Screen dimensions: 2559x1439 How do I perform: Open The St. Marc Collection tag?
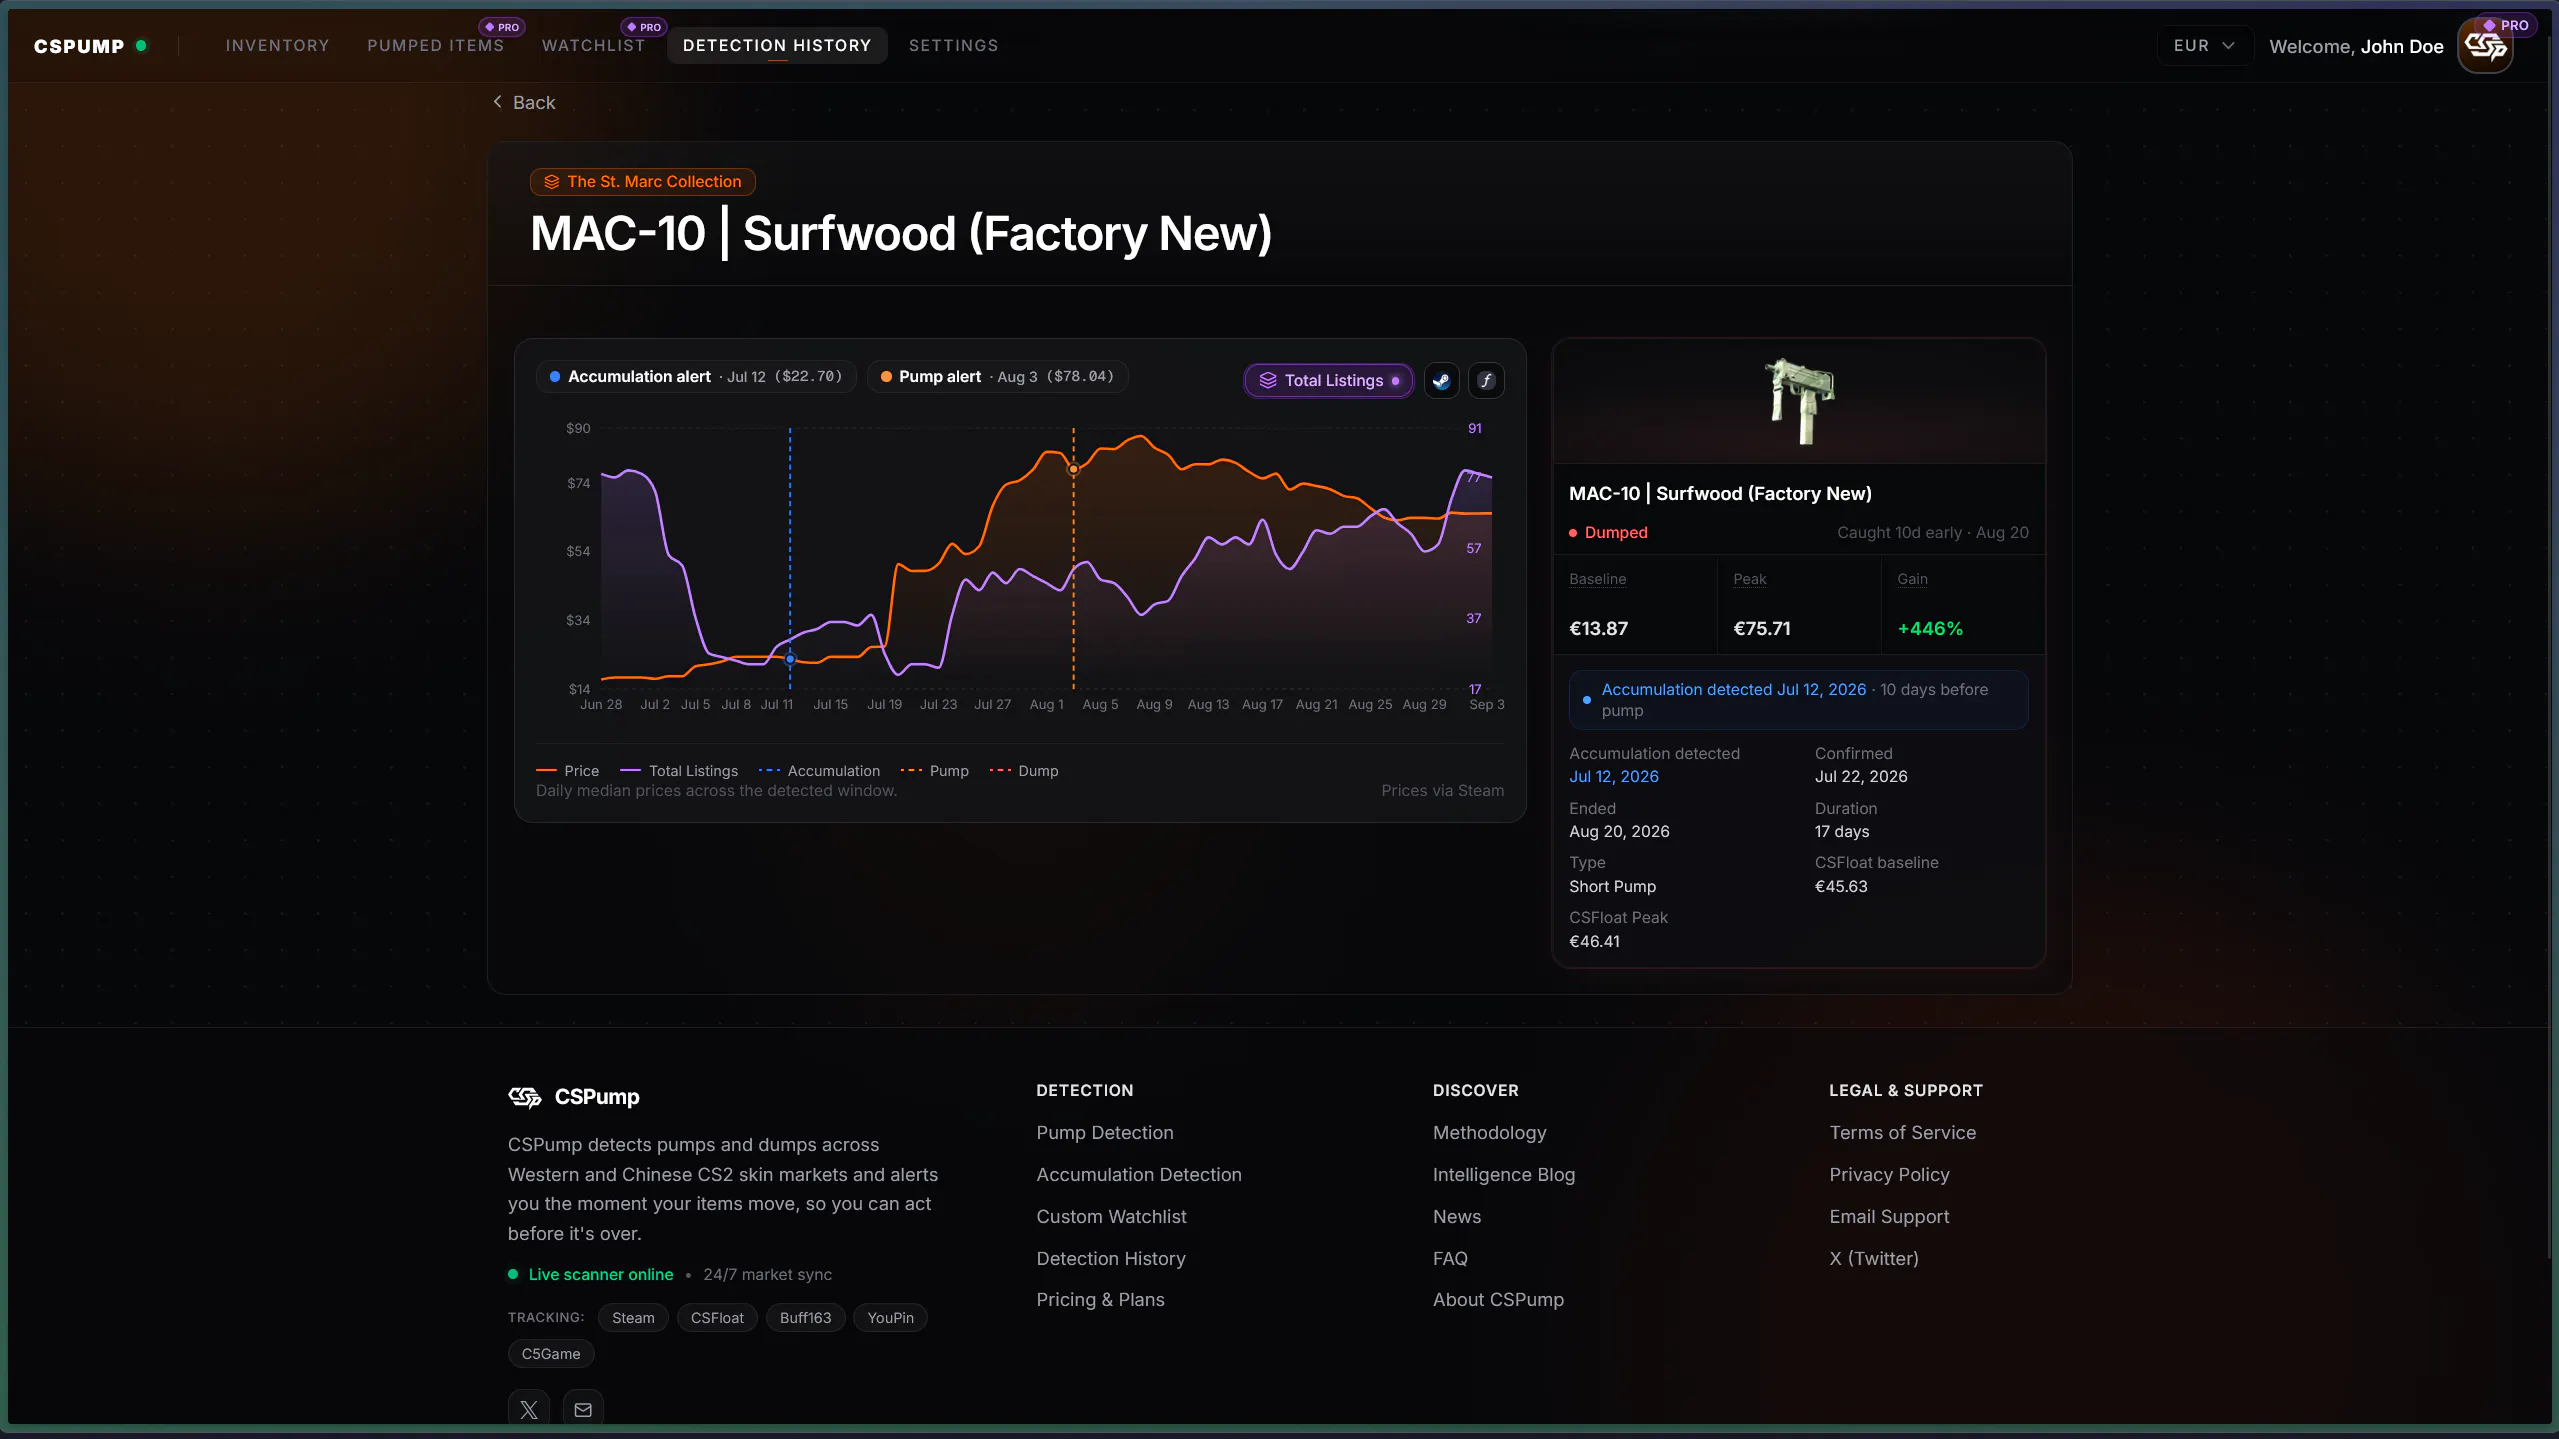click(x=643, y=182)
